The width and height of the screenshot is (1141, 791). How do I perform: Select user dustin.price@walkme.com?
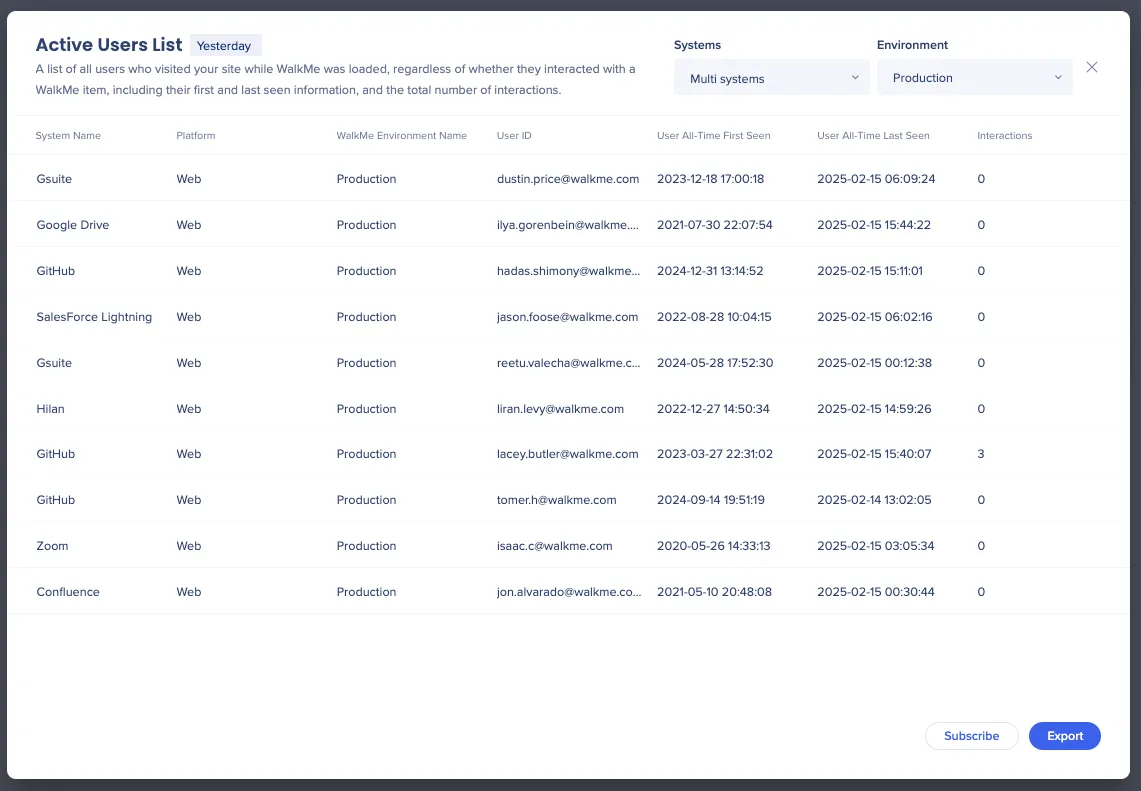click(568, 179)
